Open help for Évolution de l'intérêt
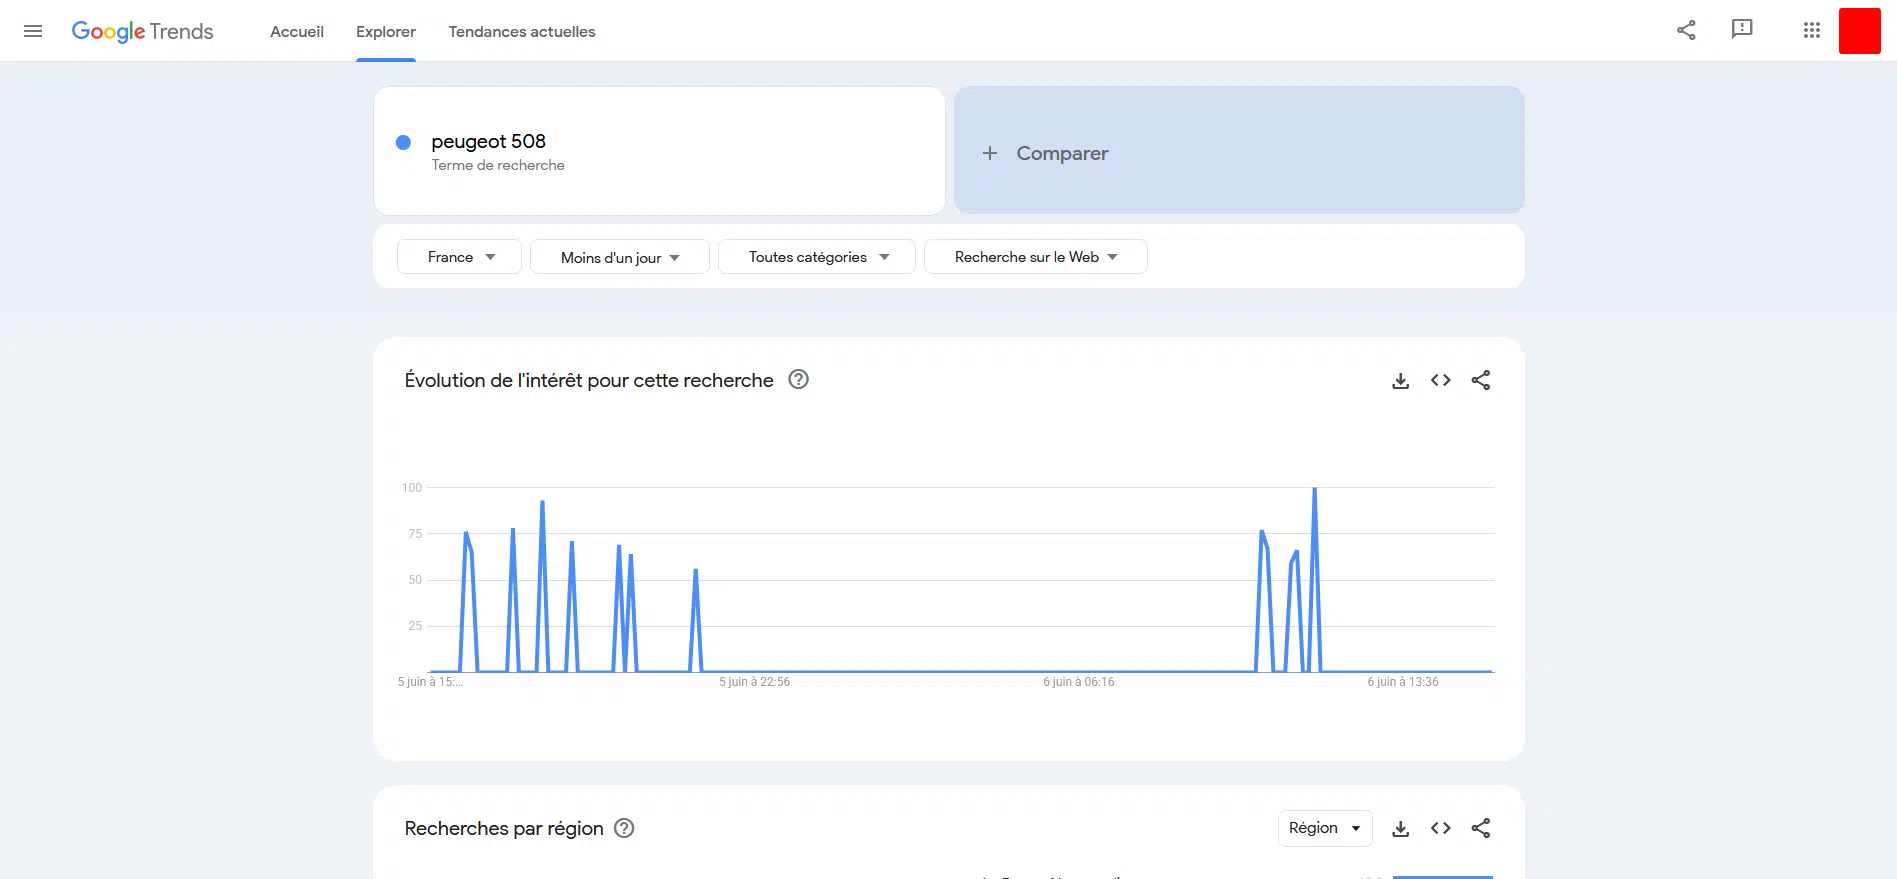 [798, 379]
